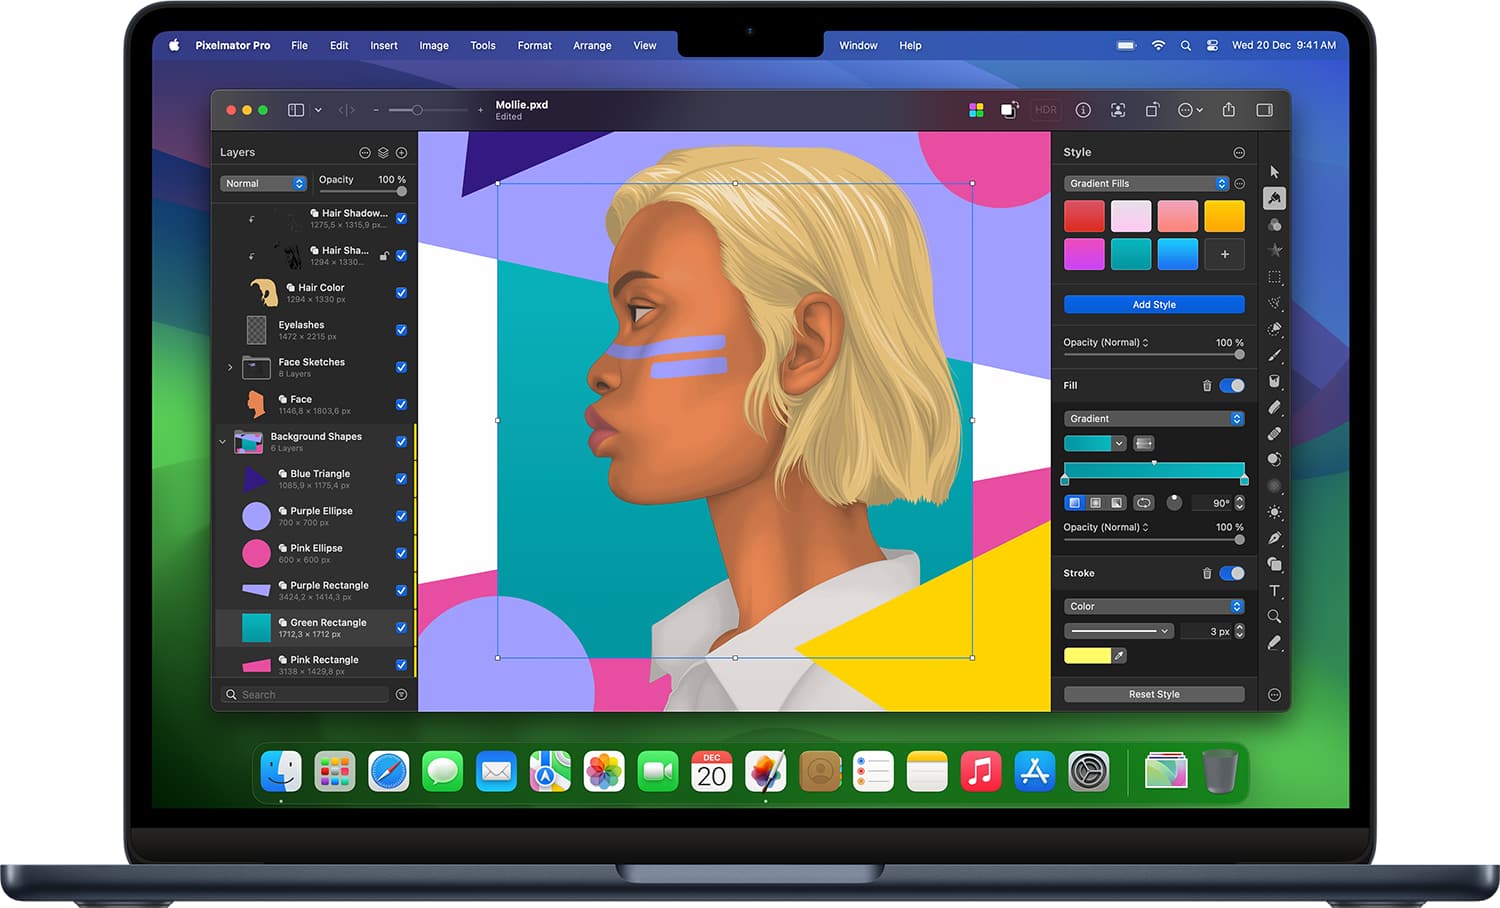Viewport: 1500px width, 908px height.
Task: Uncheck the Background Shapes group visibility
Action: point(401,442)
